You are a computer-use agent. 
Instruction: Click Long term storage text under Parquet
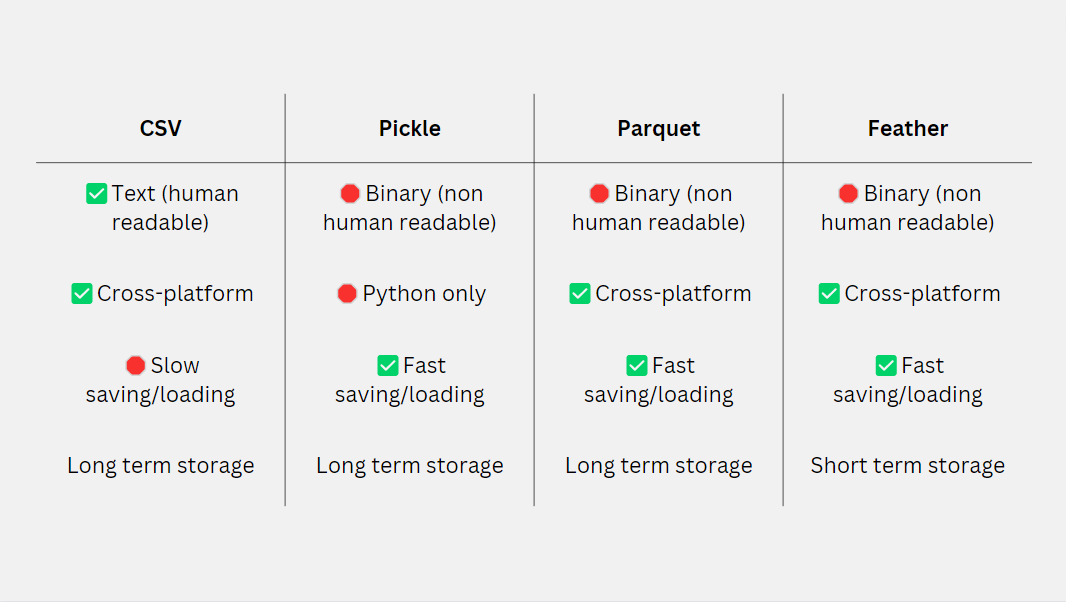click(x=659, y=466)
